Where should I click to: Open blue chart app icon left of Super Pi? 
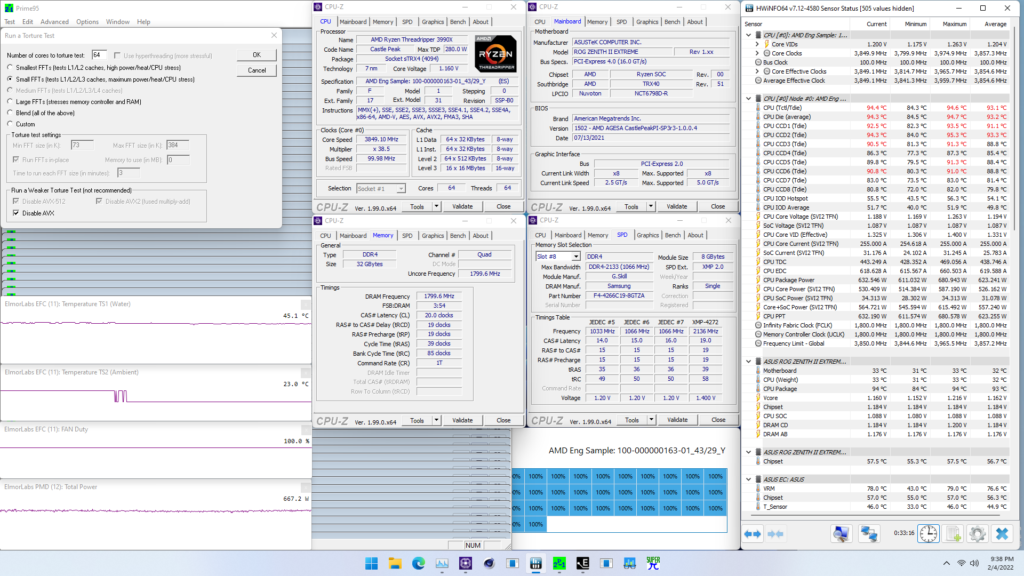tap(630, 563)
